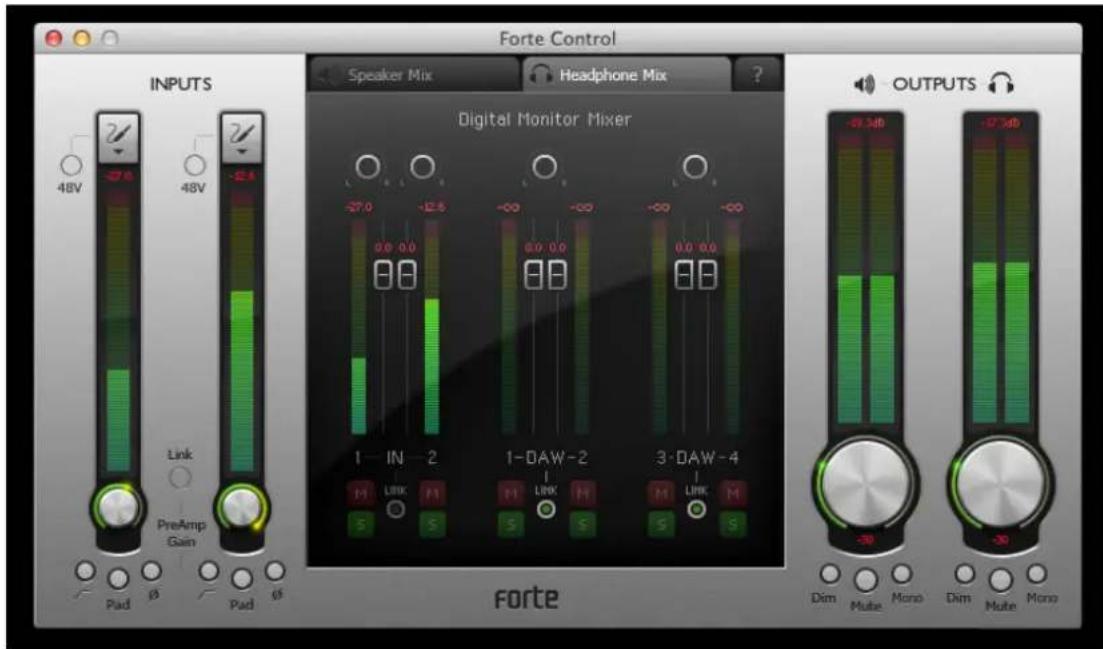Click the headphone output volume knob

pos(1002,483)
